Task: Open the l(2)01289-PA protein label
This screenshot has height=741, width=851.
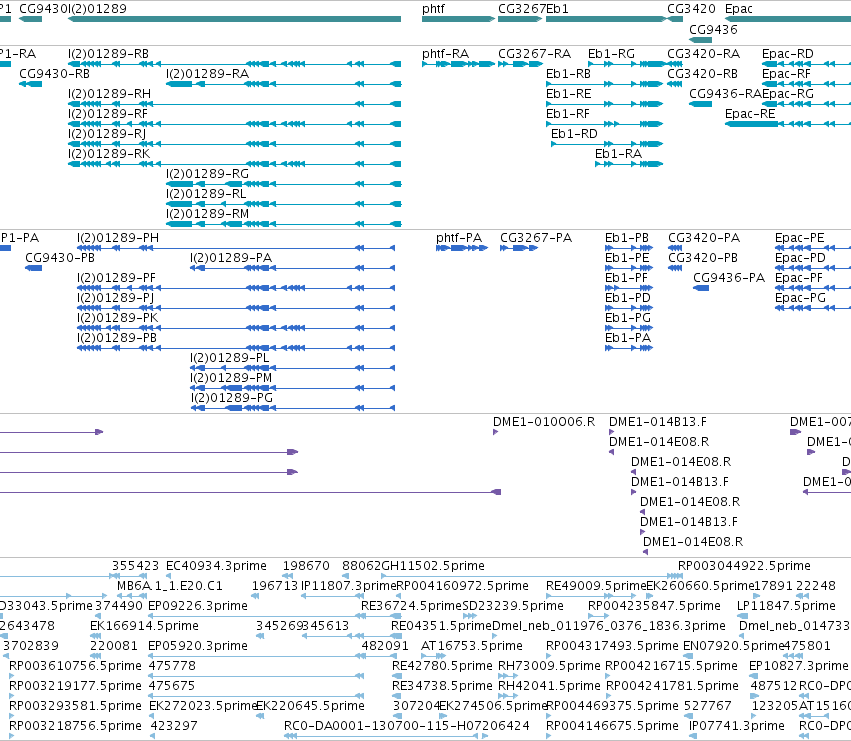Action: click(x=231, y=258)
